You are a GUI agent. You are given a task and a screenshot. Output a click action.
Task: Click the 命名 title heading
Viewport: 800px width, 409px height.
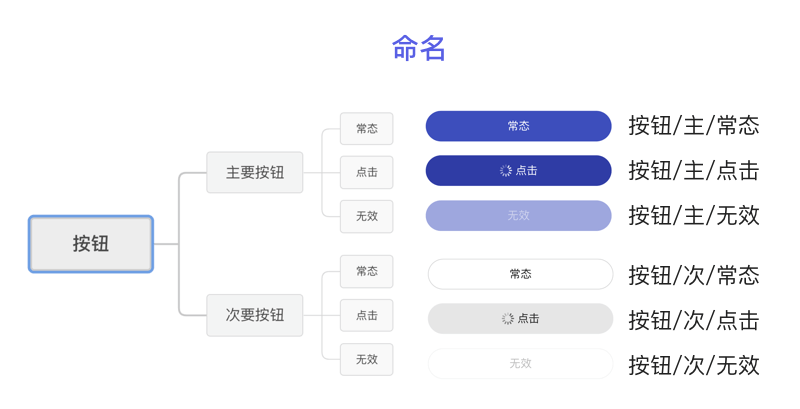coord(419,48)
